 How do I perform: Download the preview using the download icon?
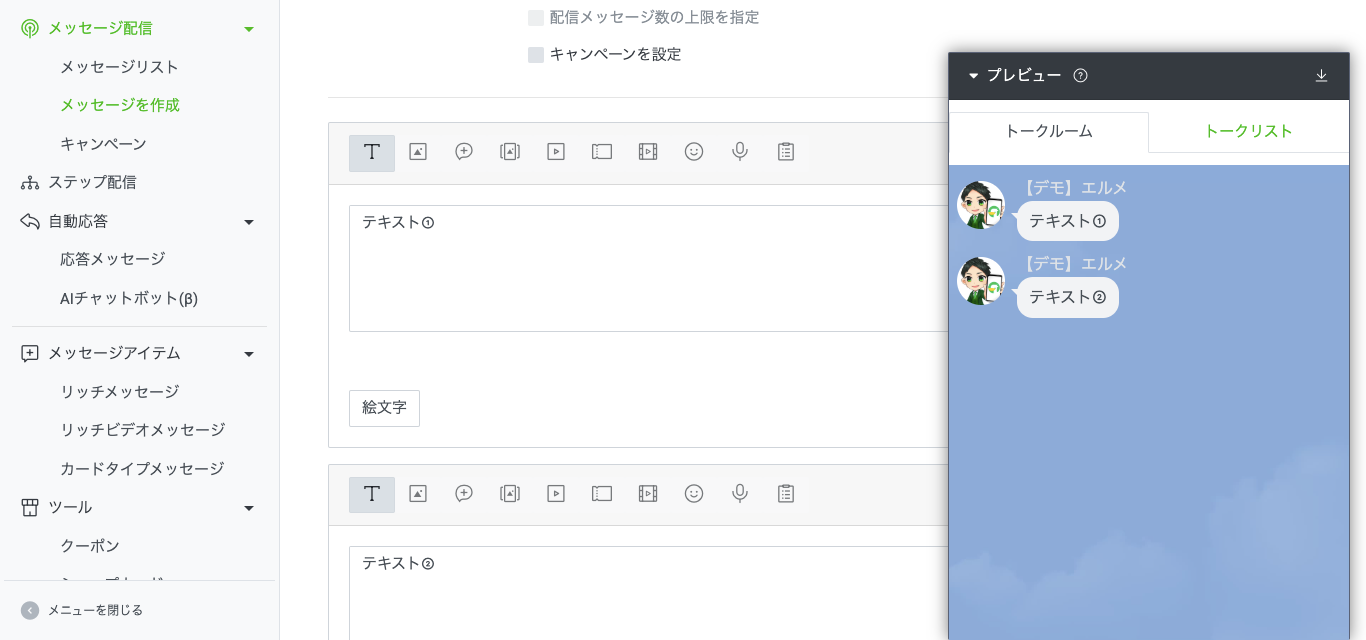[1321, 76]
